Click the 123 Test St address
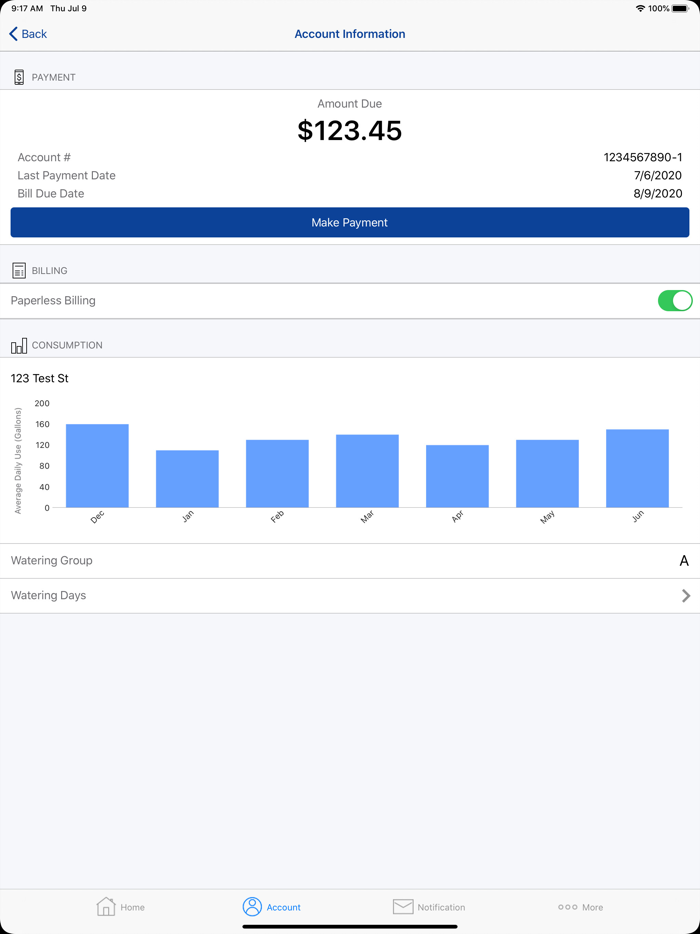The height and width of the screenshot is (934, 700). click(x=40, y=378)
